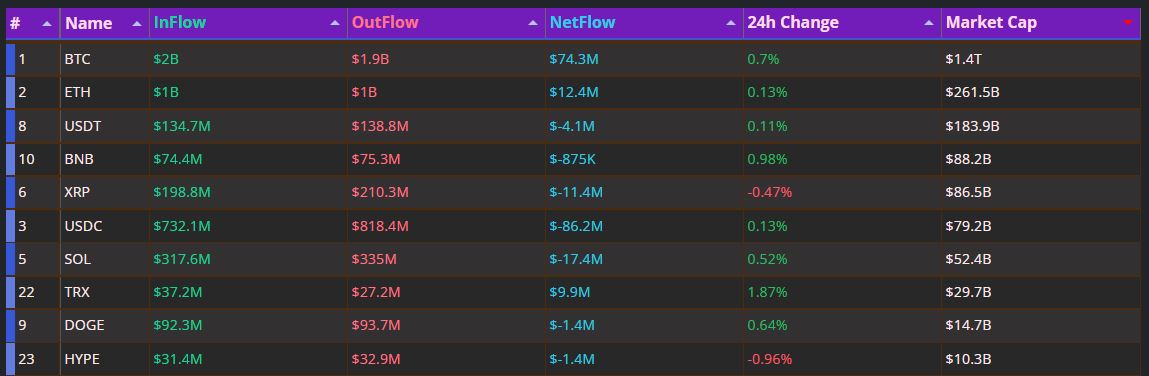Click NetFlow column sort arrow
Image resolution: width=1149 pixels, height=376 pixels.
click(x=731, y=23)
